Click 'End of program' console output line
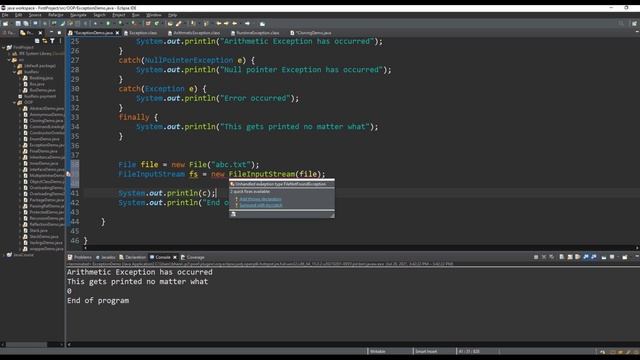Viewport: 640px width, 360px height. pyautogui.click(x=98, y=301)
